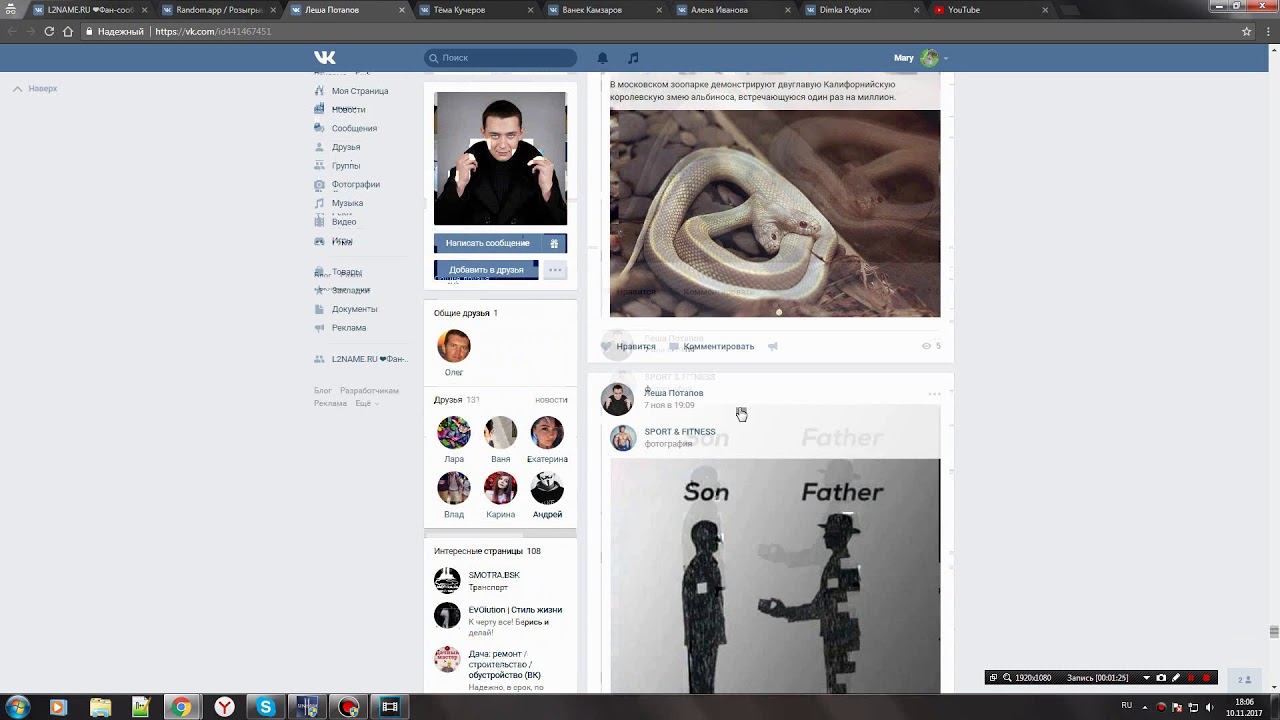Open Notepad++ from the taskbar
Image resolution: width=1280 pixels, height=720 pixels.
141,707
